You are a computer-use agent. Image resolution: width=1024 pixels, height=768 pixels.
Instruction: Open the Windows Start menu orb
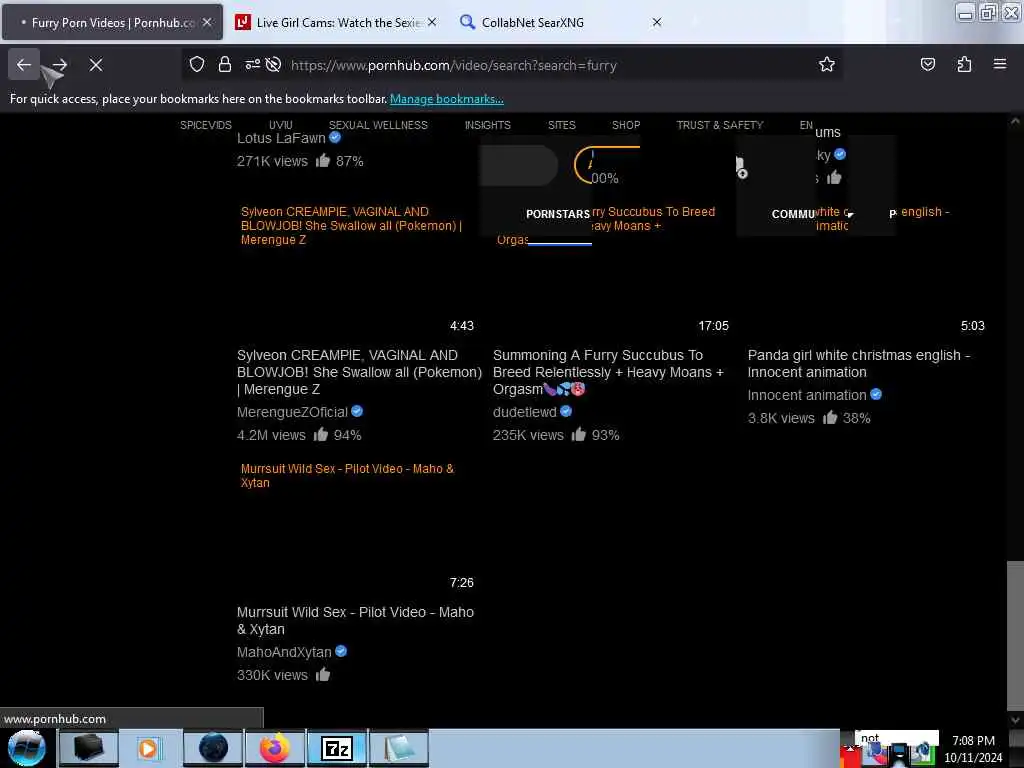[27, 748]
